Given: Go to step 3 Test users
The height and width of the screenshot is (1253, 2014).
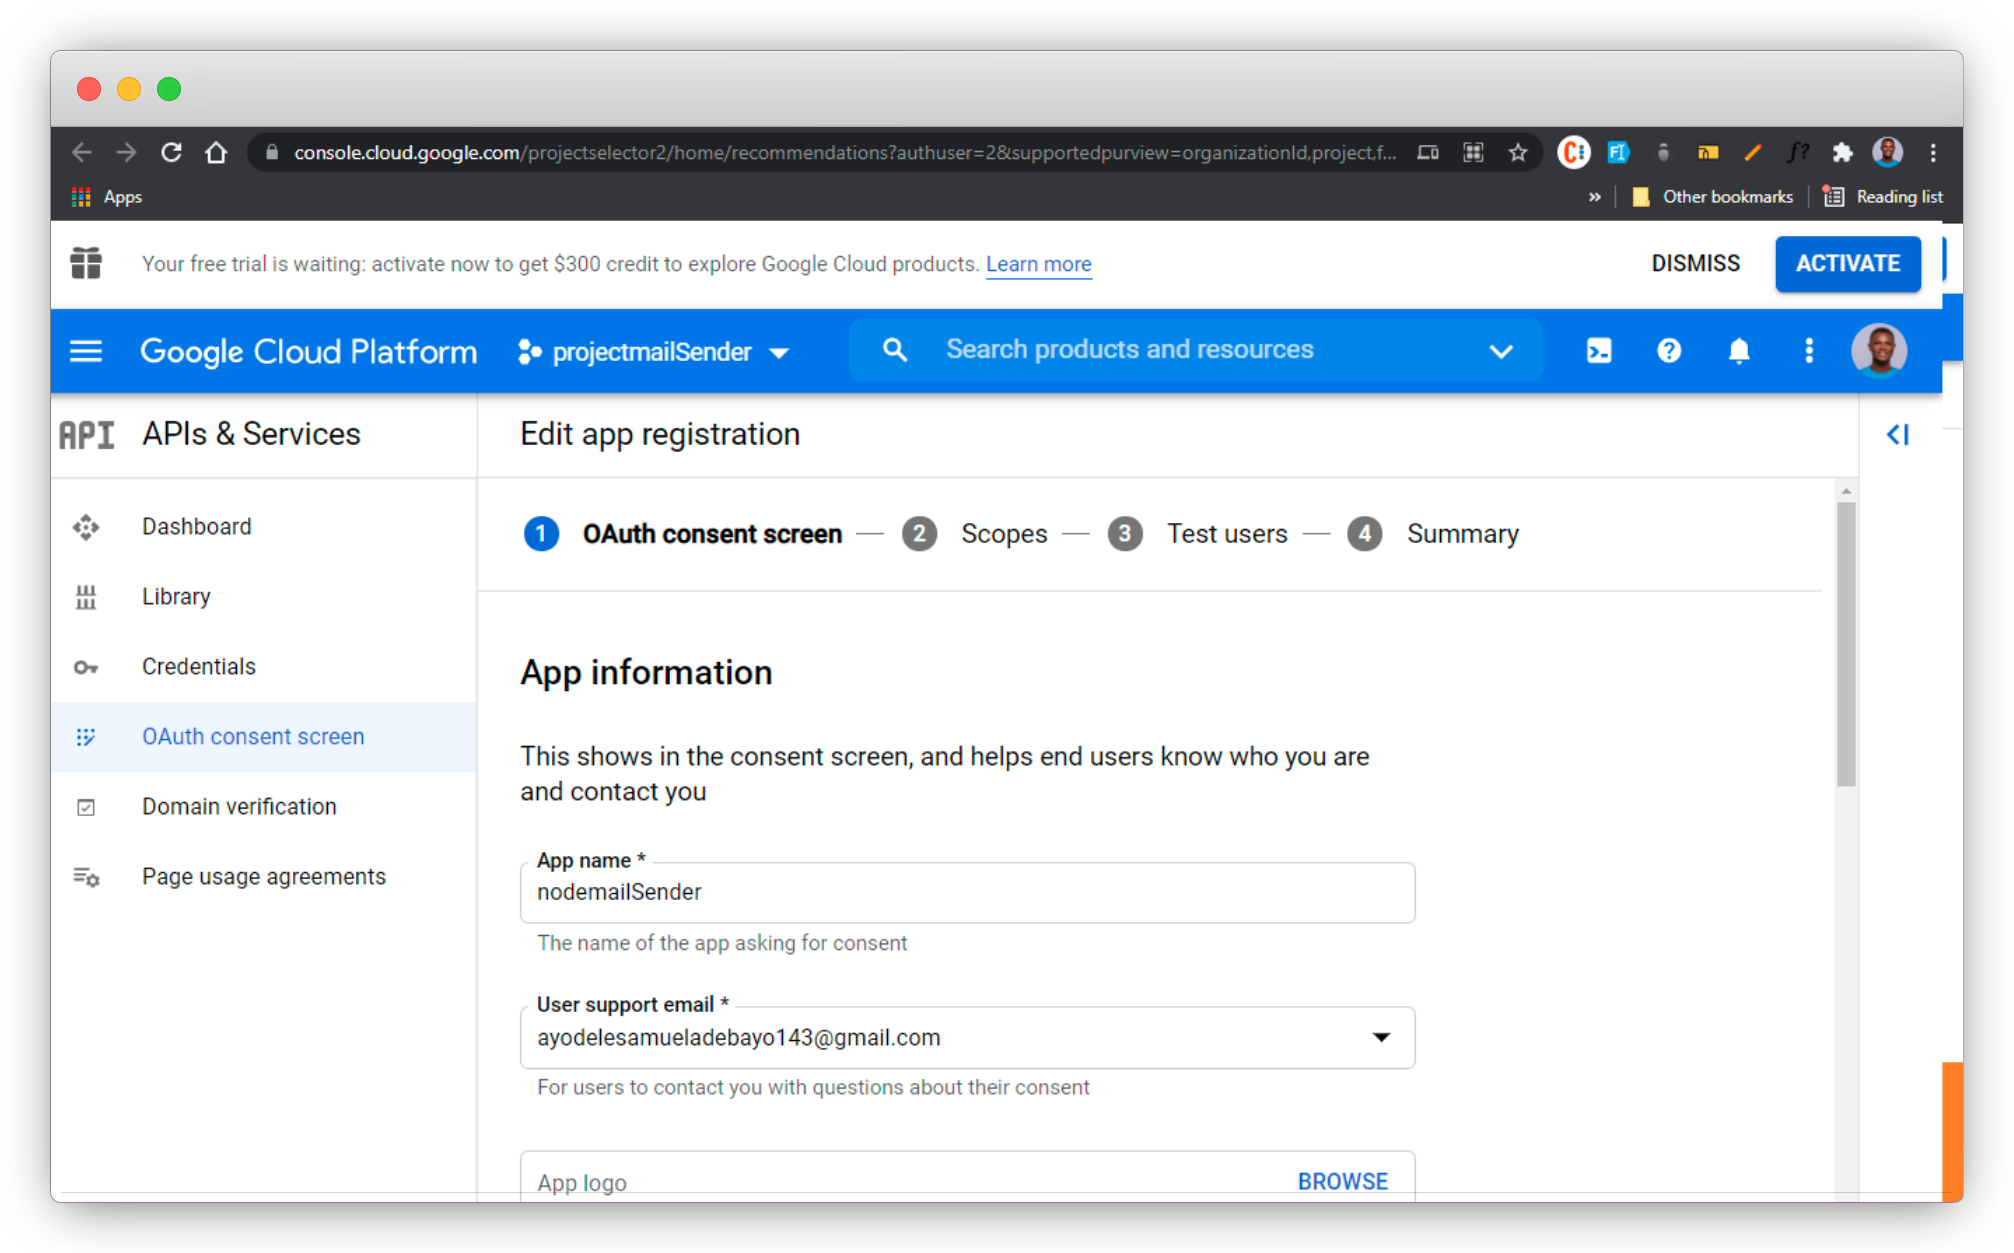Looking at the screenshot, I should 1197,534.
